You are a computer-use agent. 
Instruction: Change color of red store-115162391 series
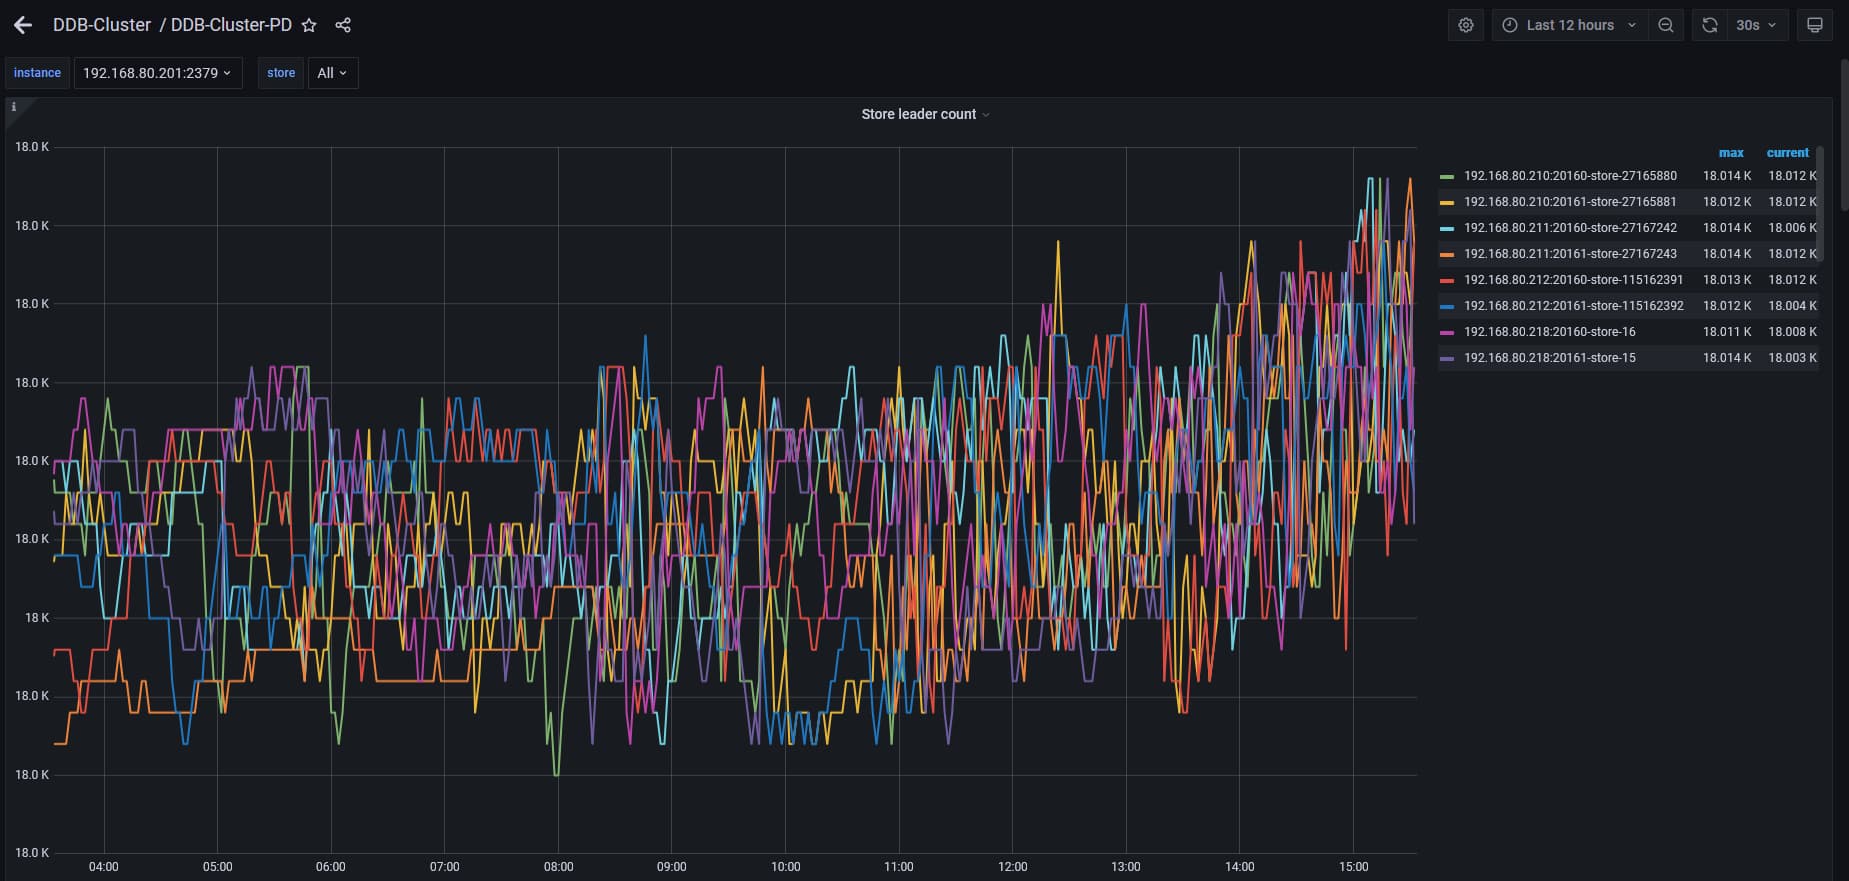tap(1447, 281)
